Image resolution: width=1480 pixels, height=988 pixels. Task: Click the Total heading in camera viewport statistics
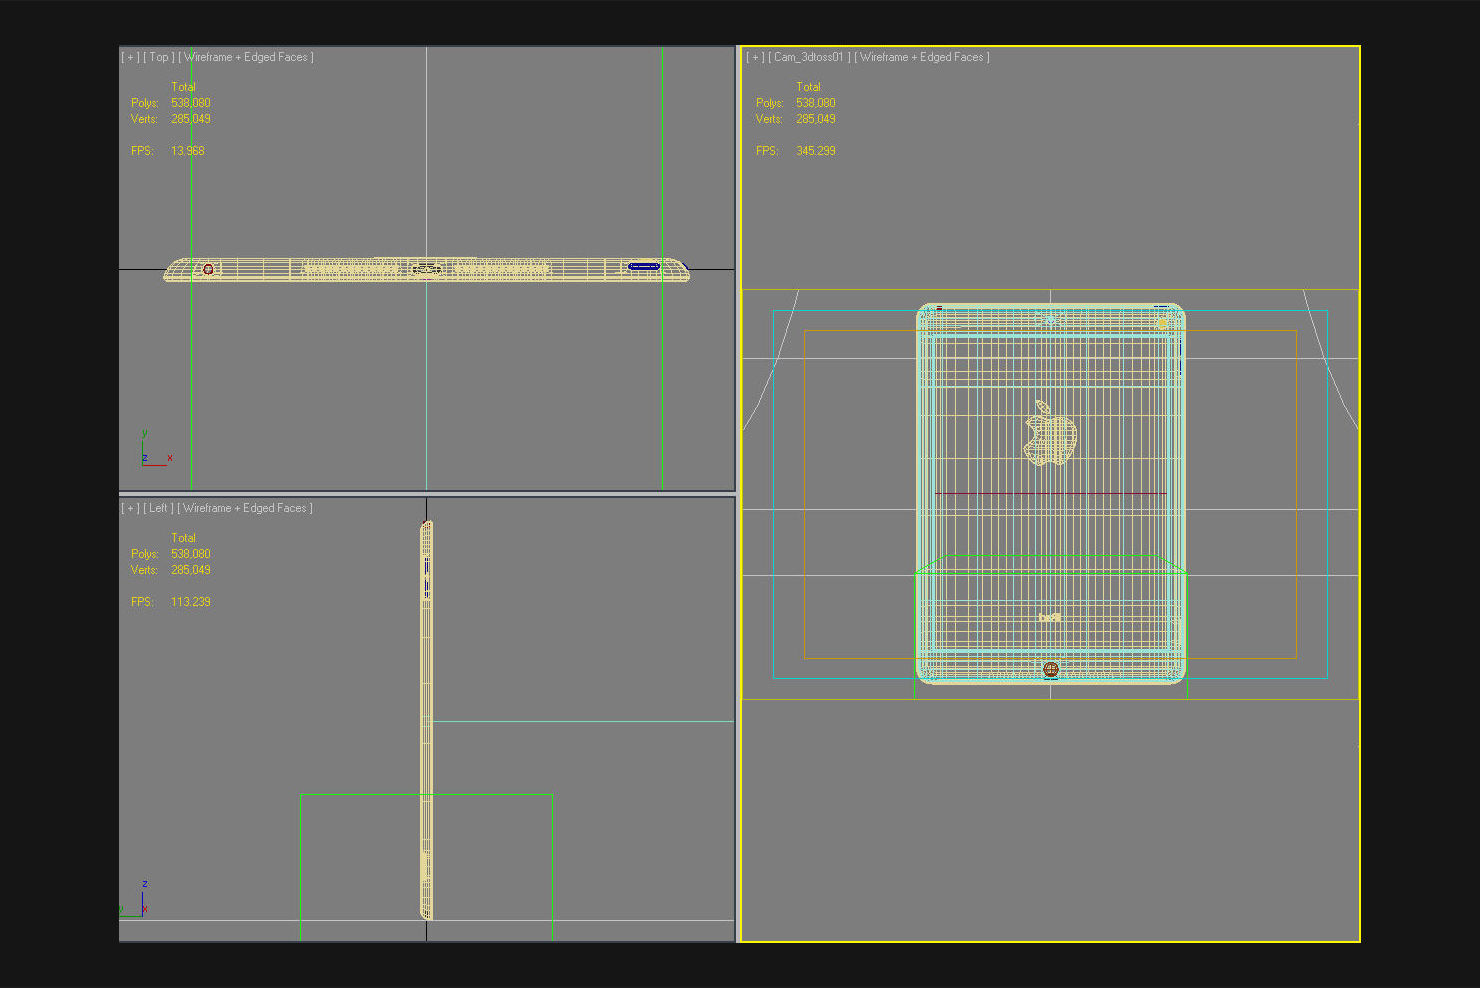[808, 87]
